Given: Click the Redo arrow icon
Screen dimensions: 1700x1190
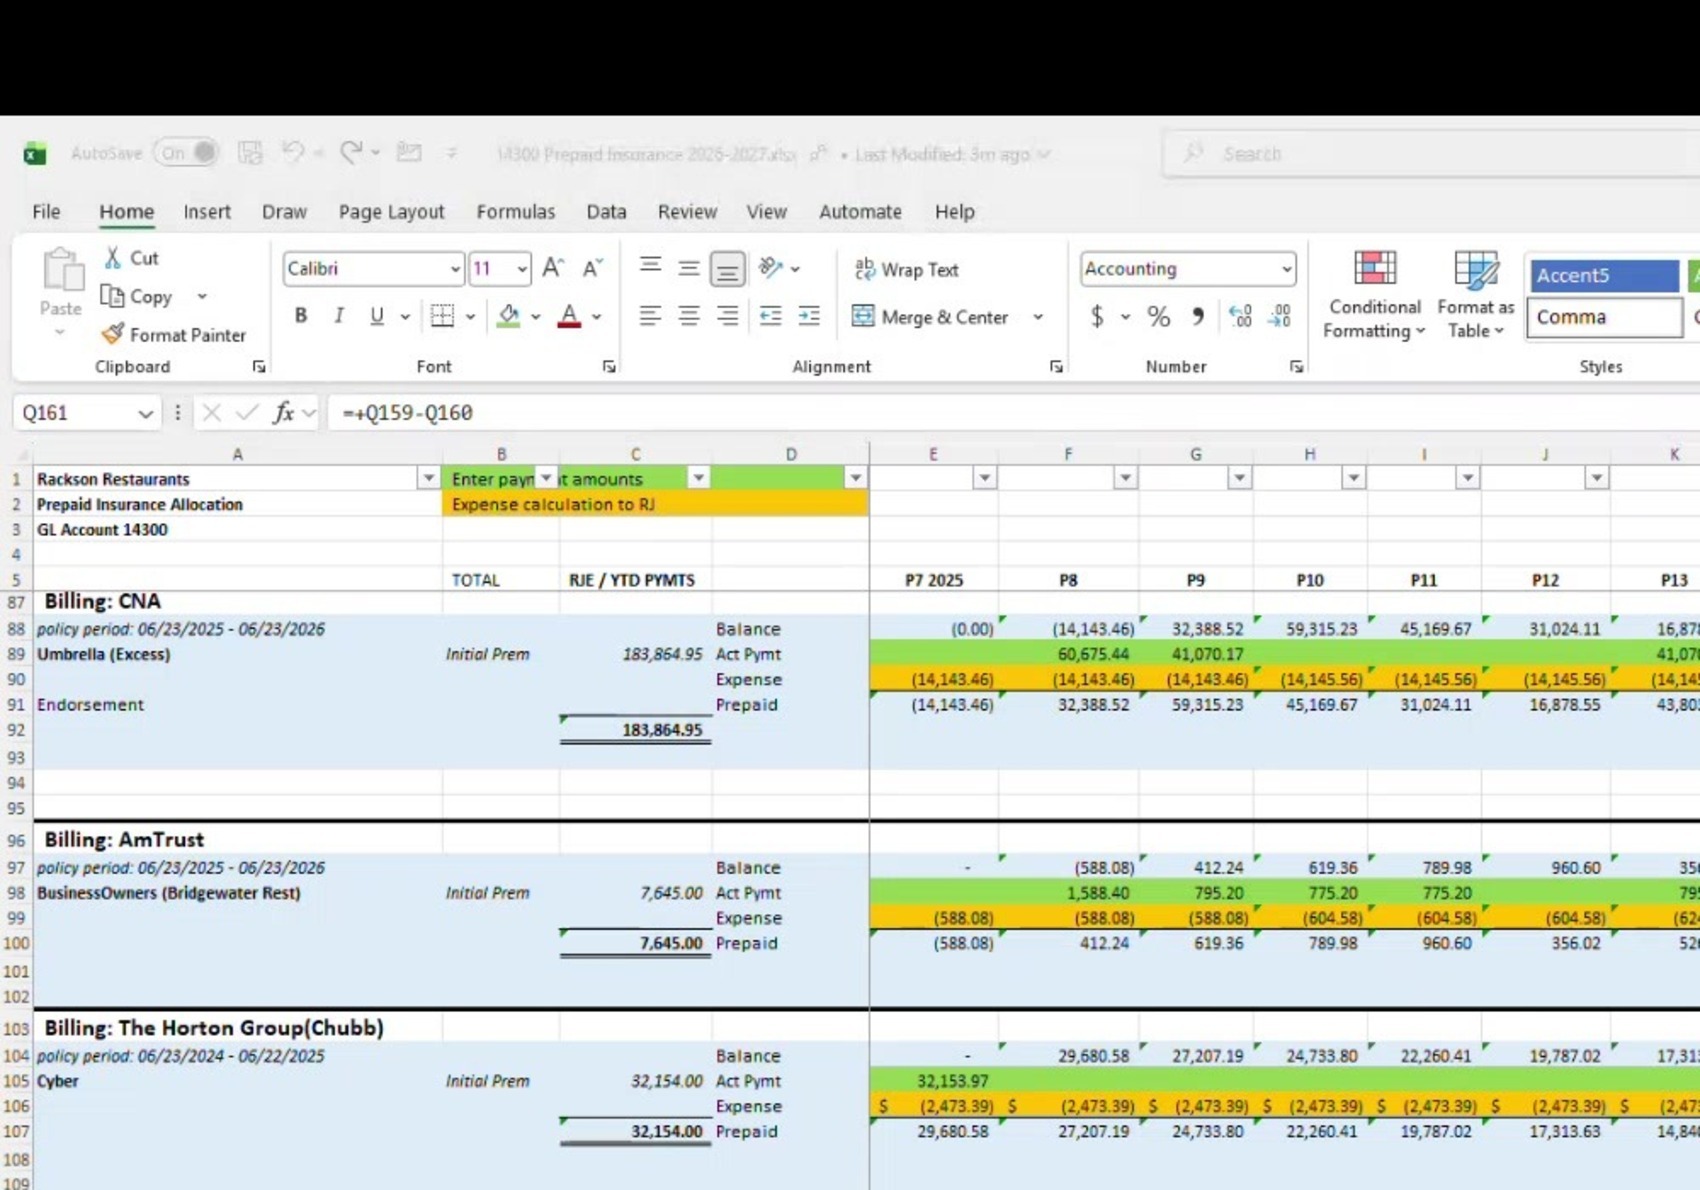Looking at the screenshot, I should pyautogui.click(x=350, y=153).
